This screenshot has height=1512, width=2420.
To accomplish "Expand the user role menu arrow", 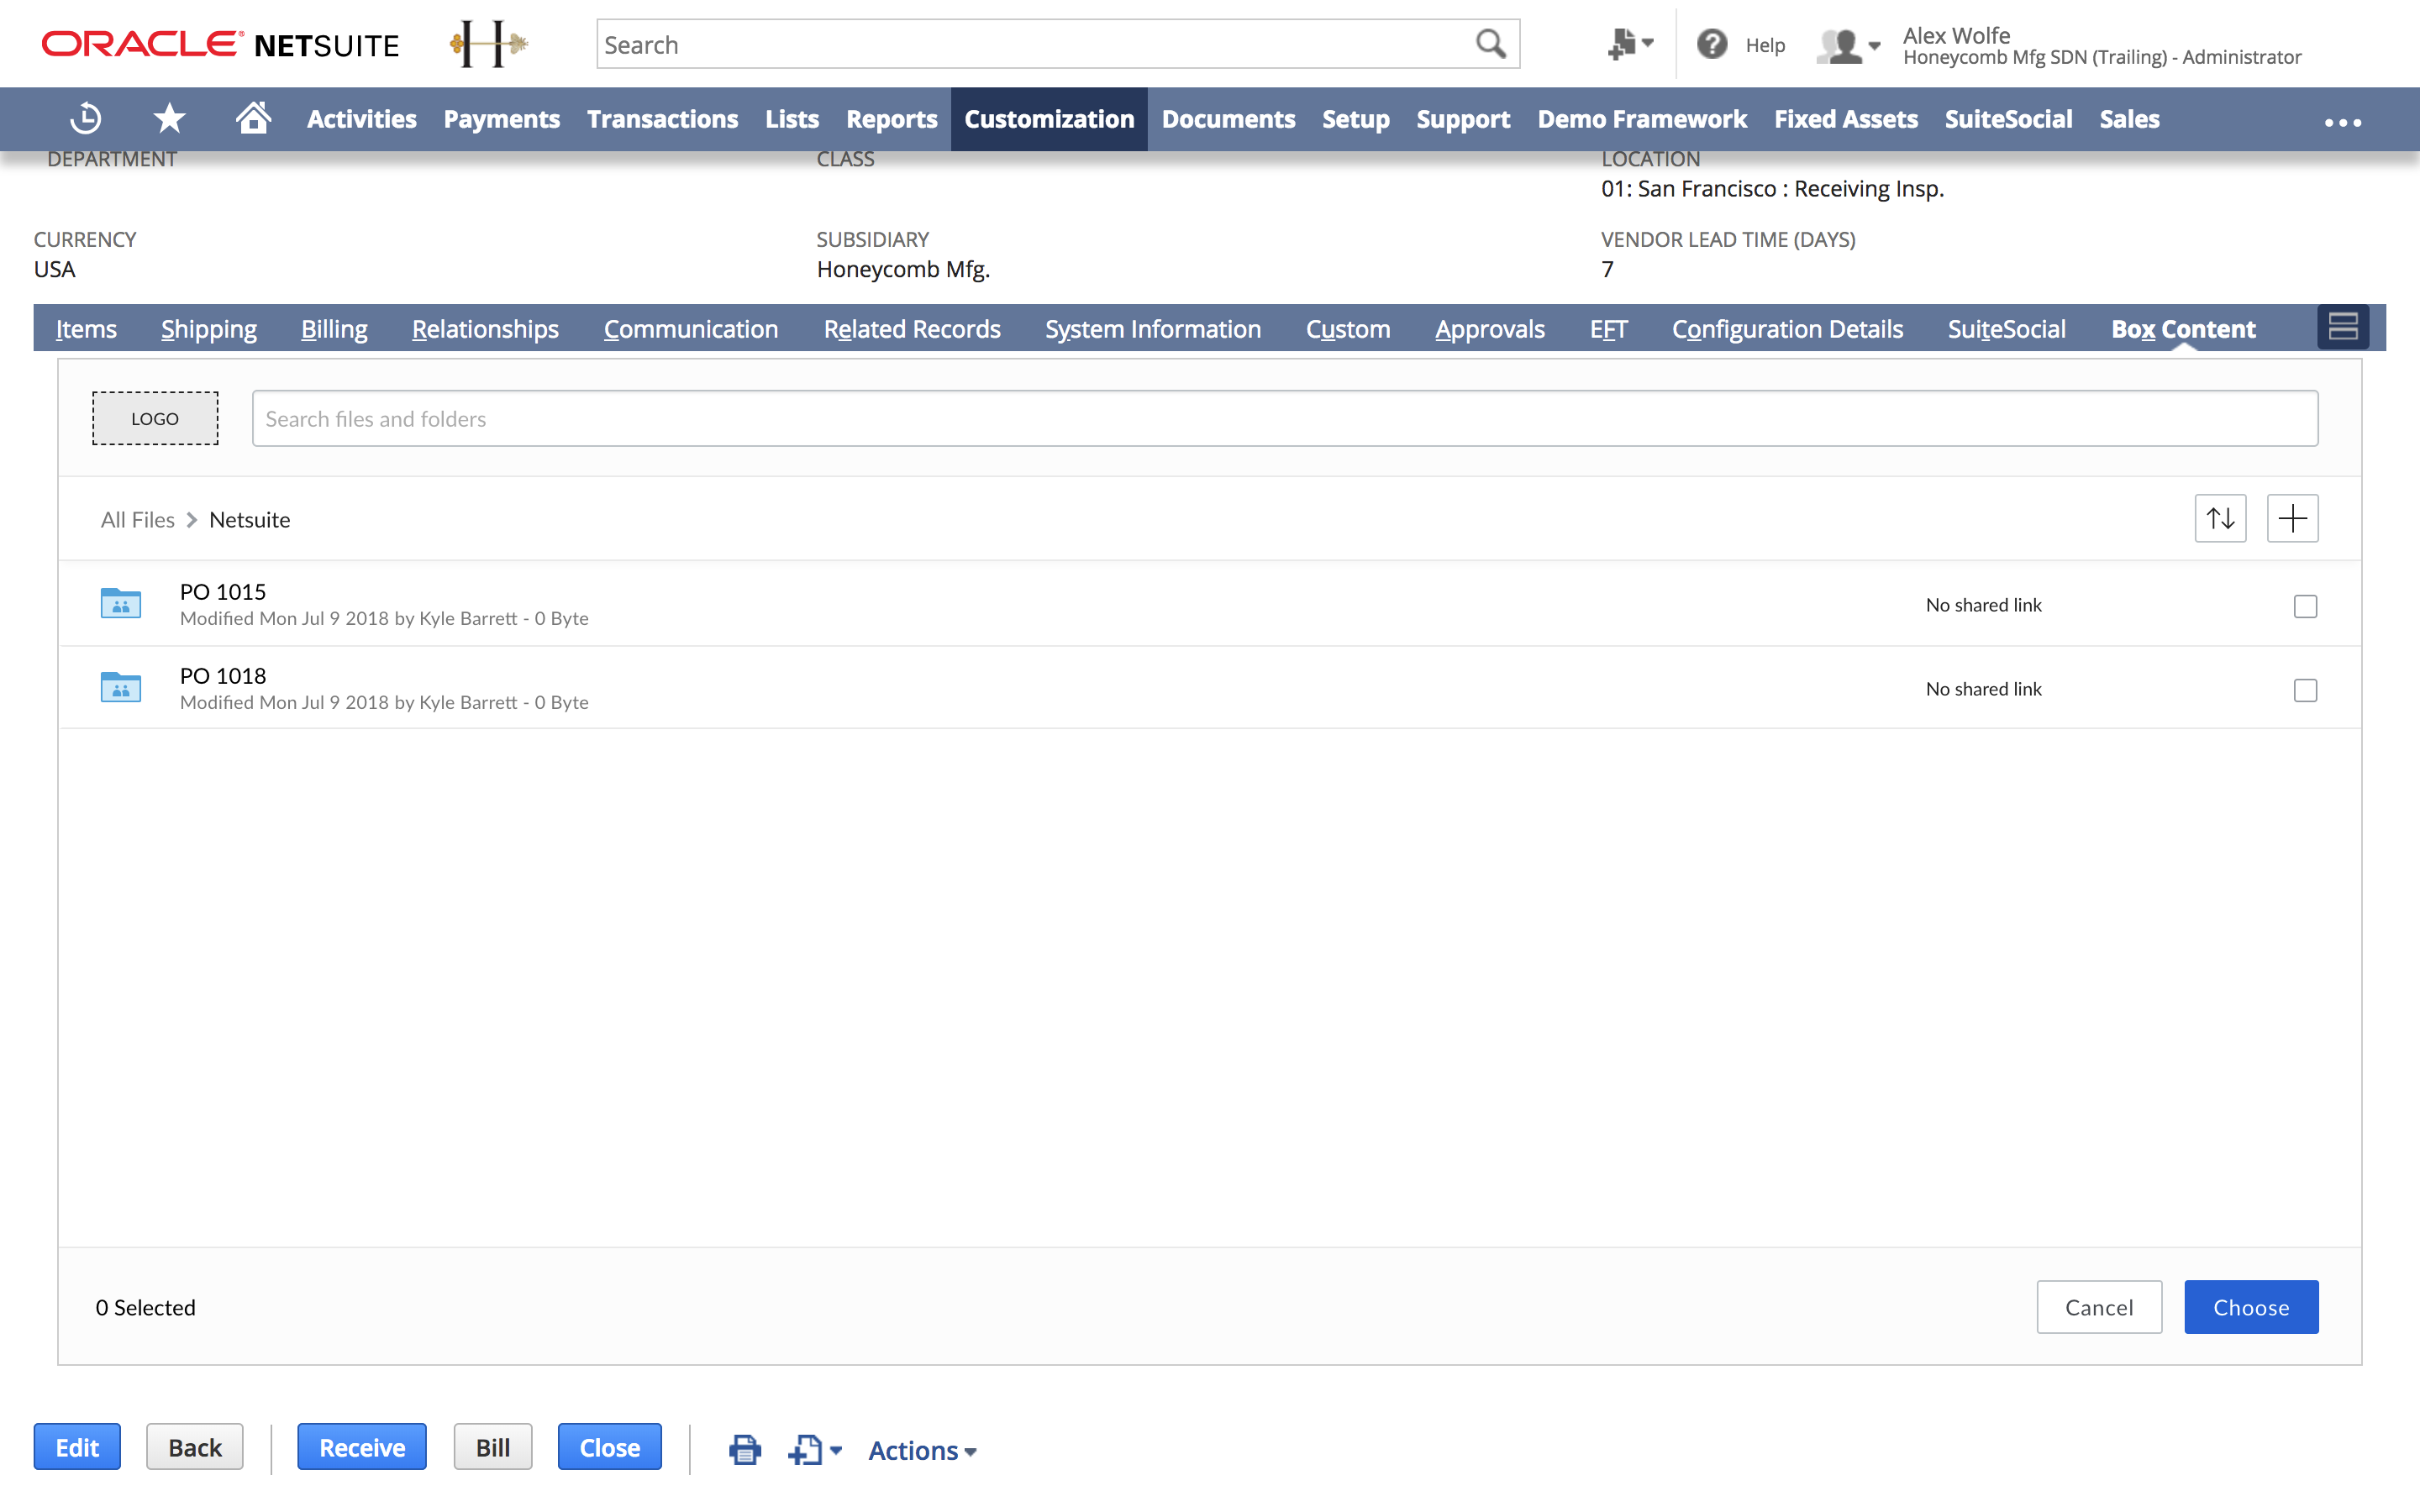I will pos(1874,45).
